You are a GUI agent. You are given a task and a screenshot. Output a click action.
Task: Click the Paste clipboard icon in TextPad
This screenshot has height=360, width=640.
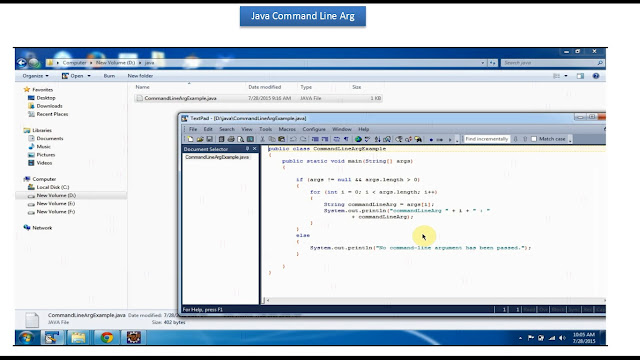pyautogui.click(x=282, y=139)
